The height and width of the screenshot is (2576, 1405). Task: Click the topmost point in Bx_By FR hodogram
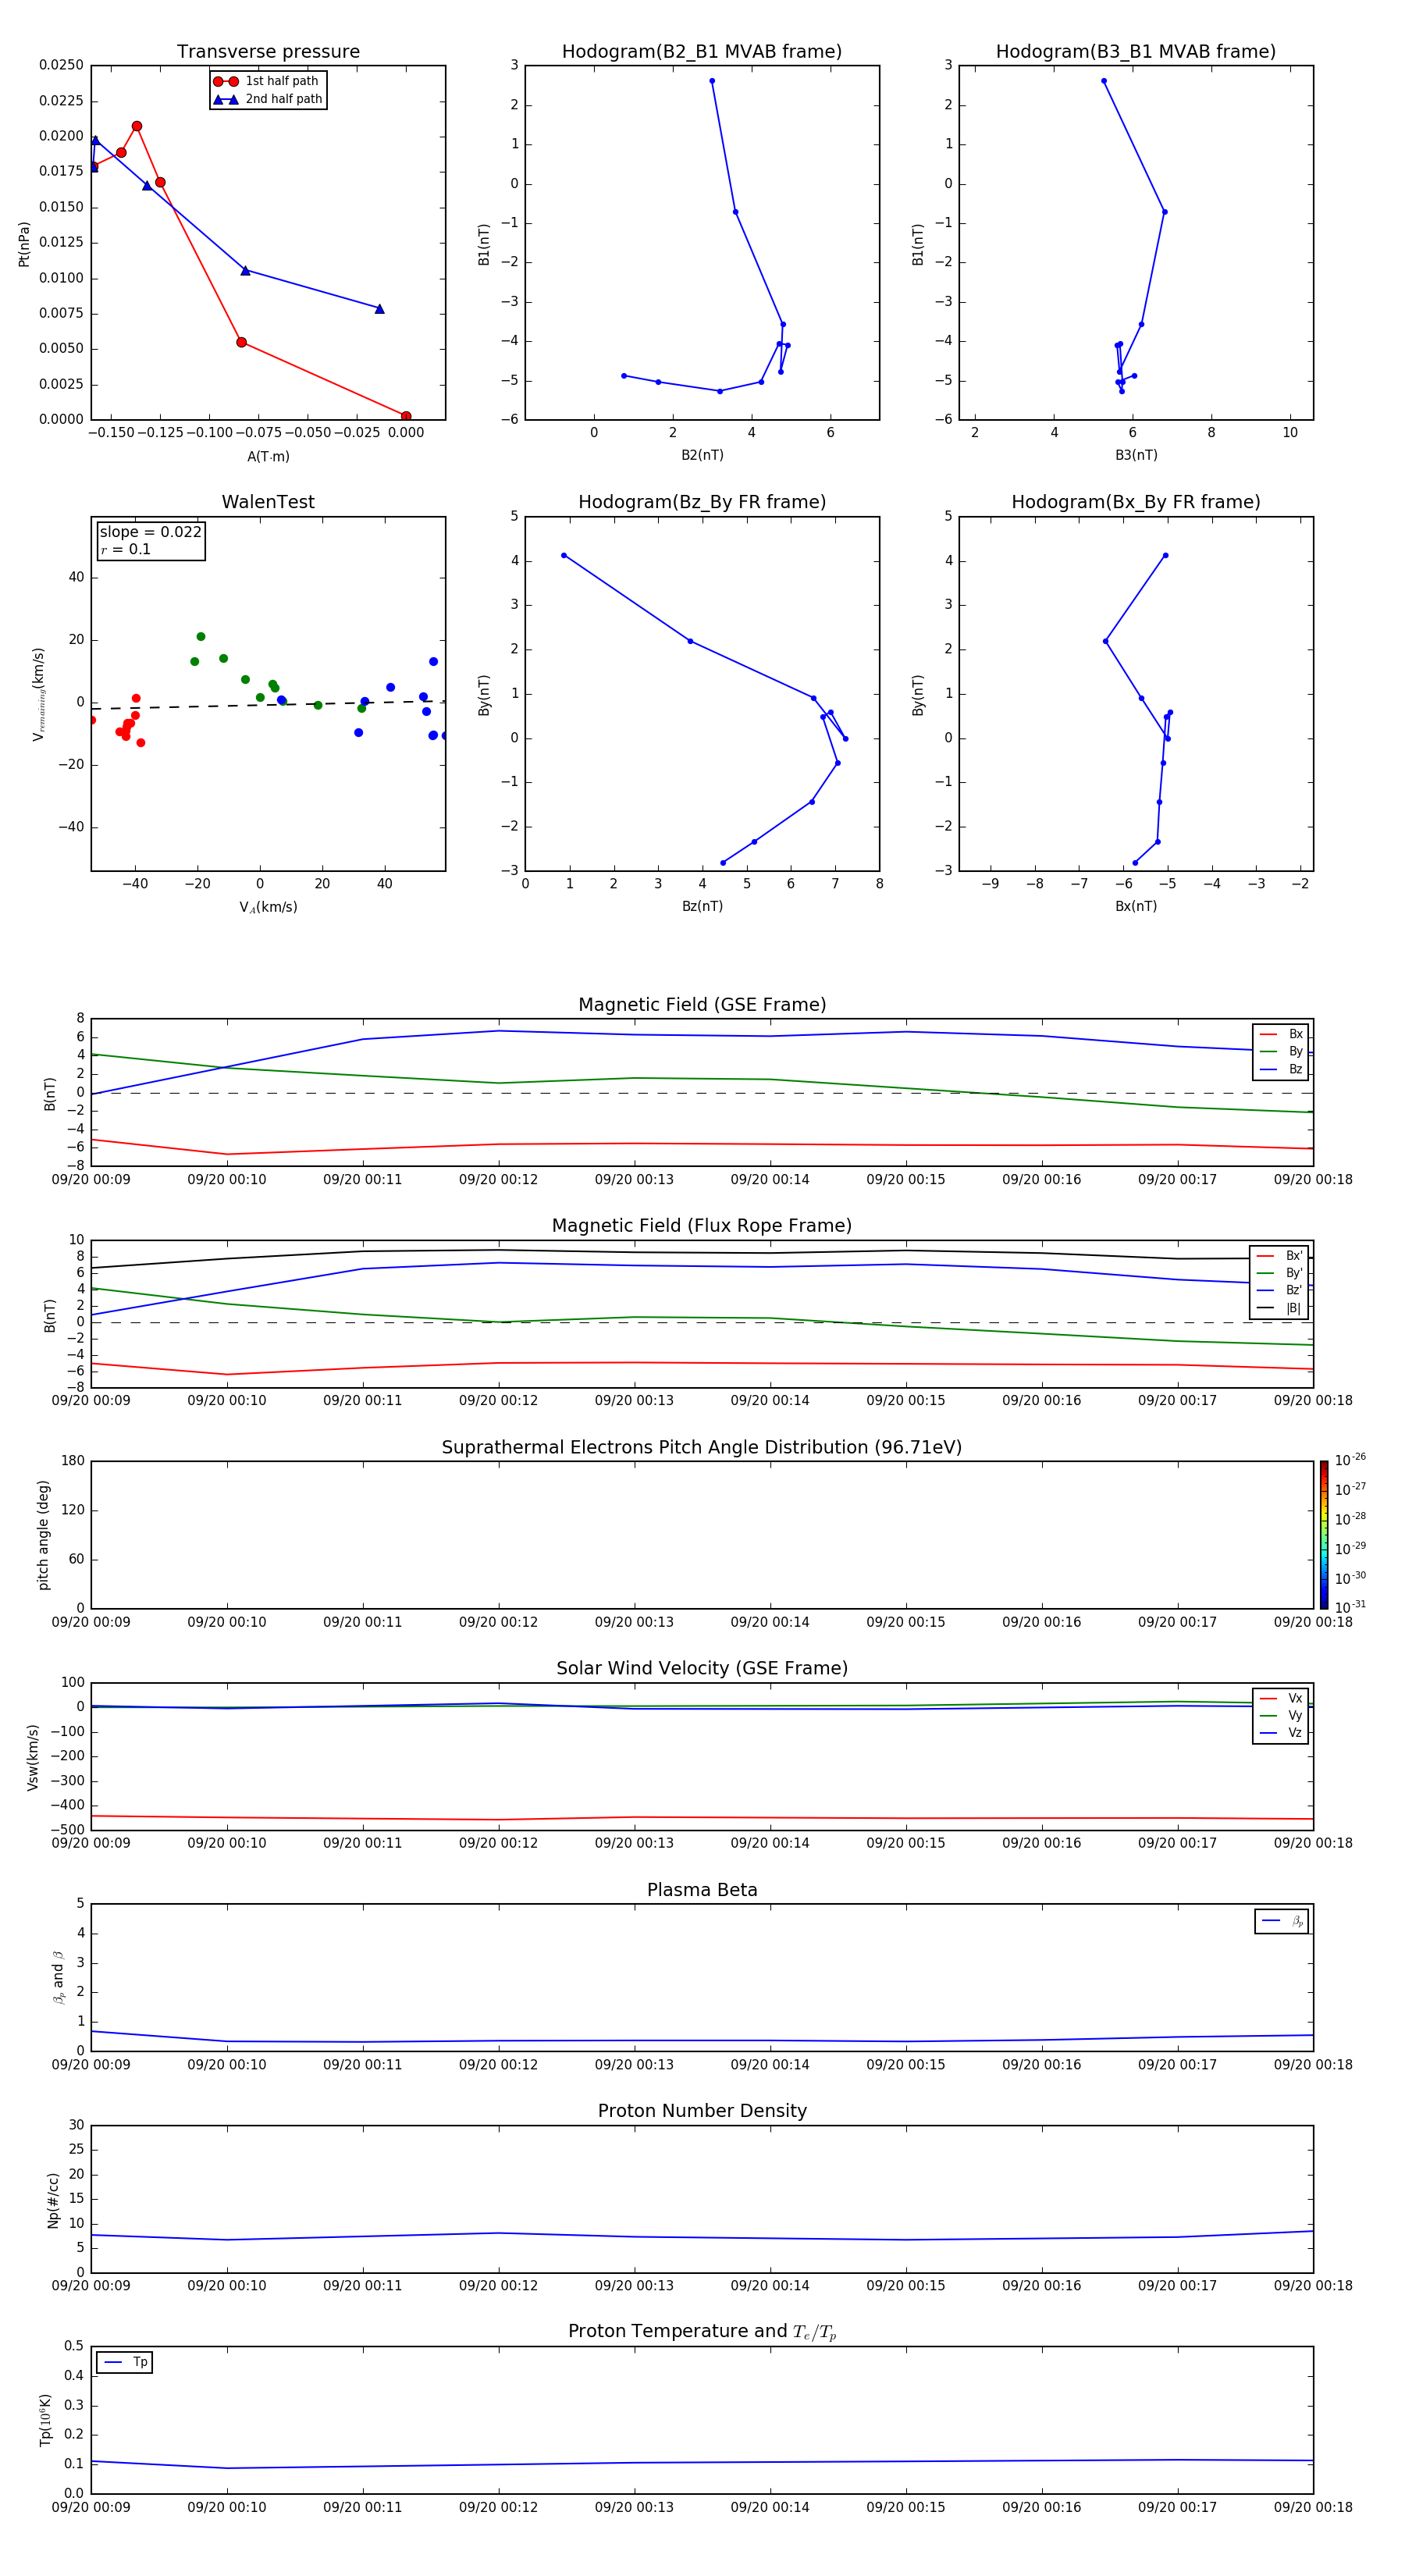[x=1165, y=555]
